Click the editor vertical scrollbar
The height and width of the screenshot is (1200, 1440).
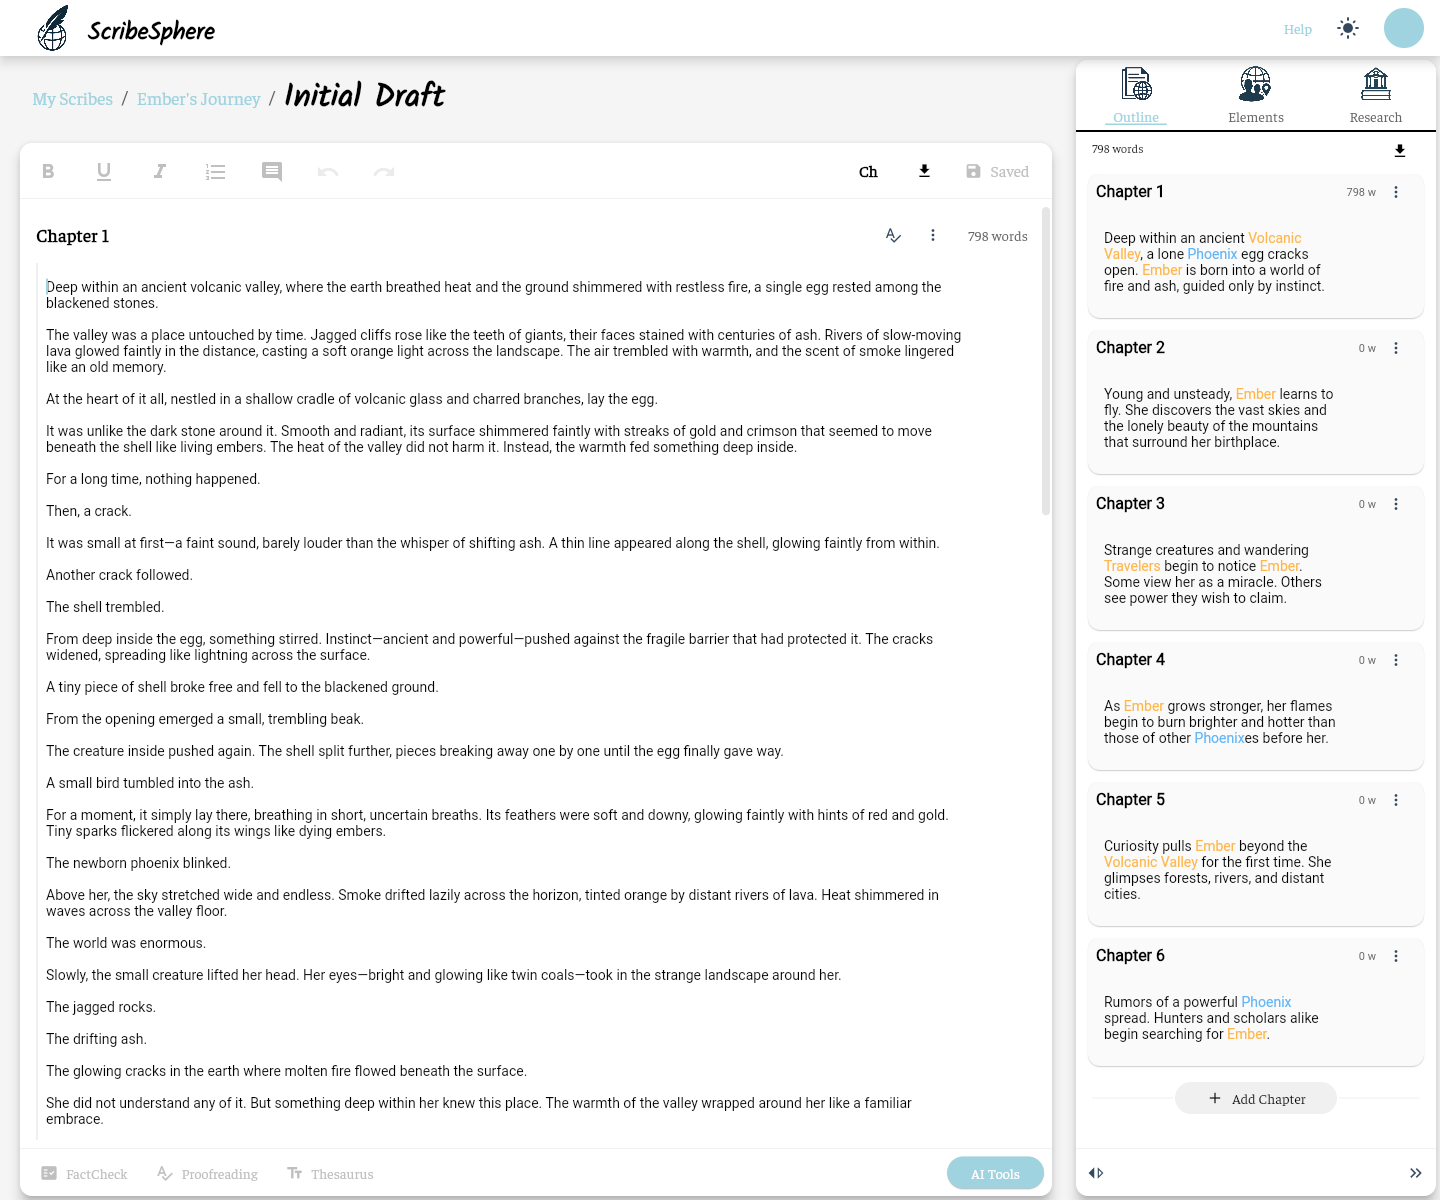(1046, 360)
